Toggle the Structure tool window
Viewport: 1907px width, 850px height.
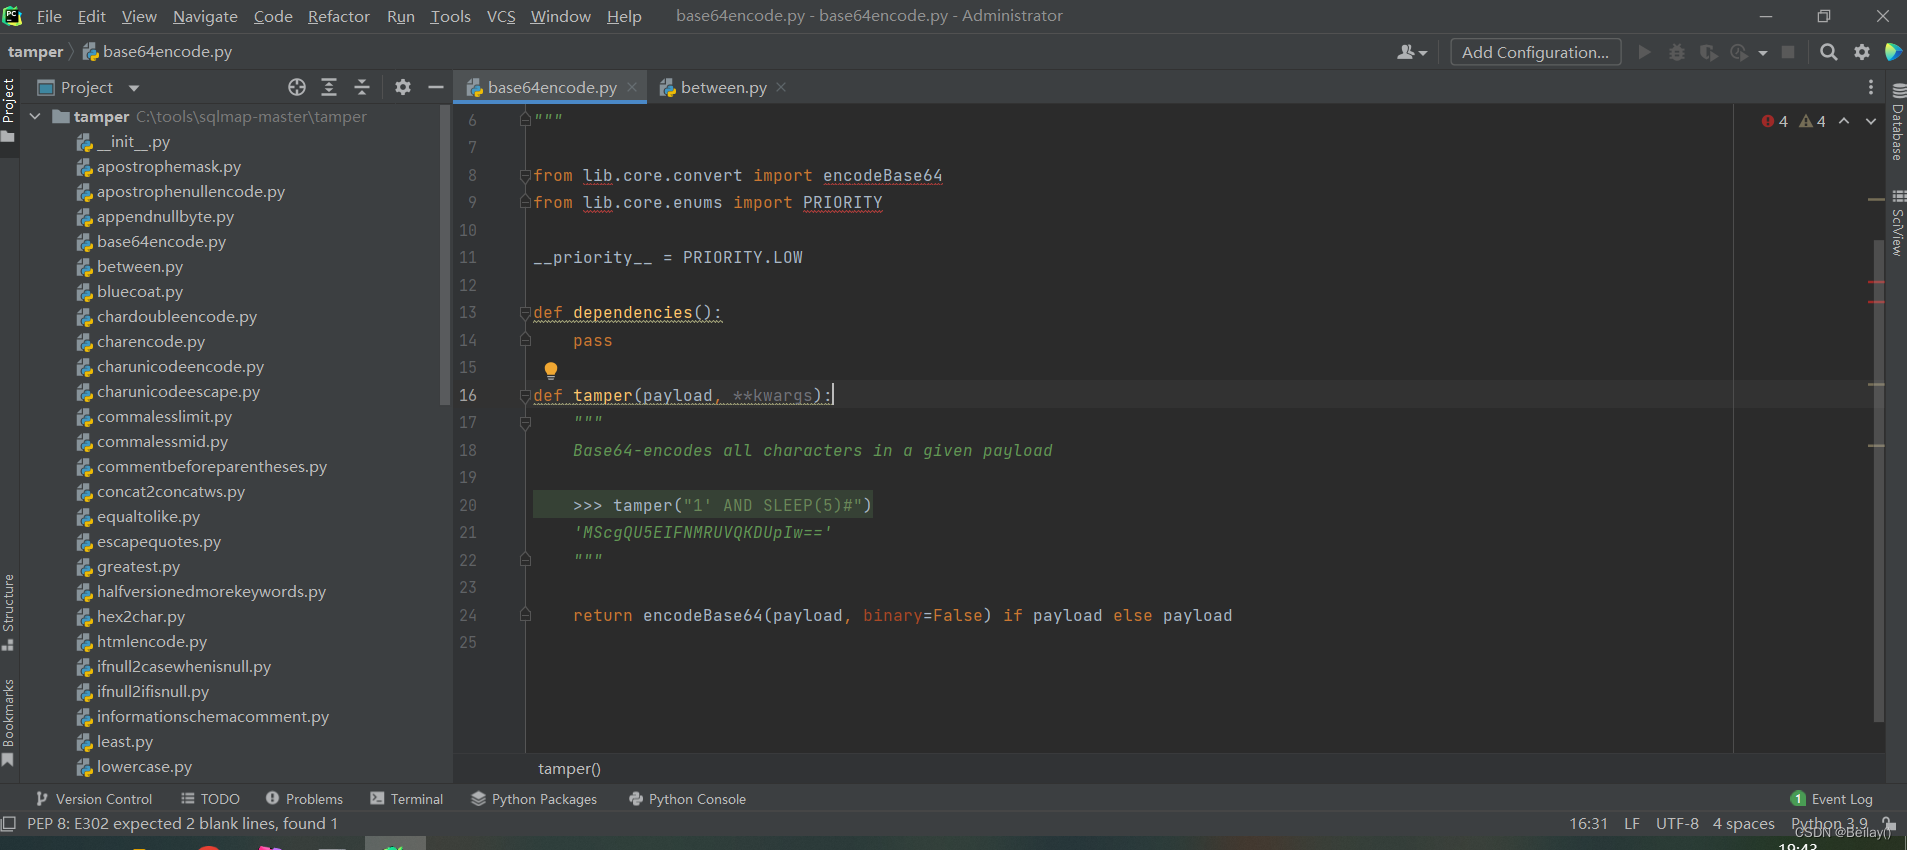[x=9, y=612]
